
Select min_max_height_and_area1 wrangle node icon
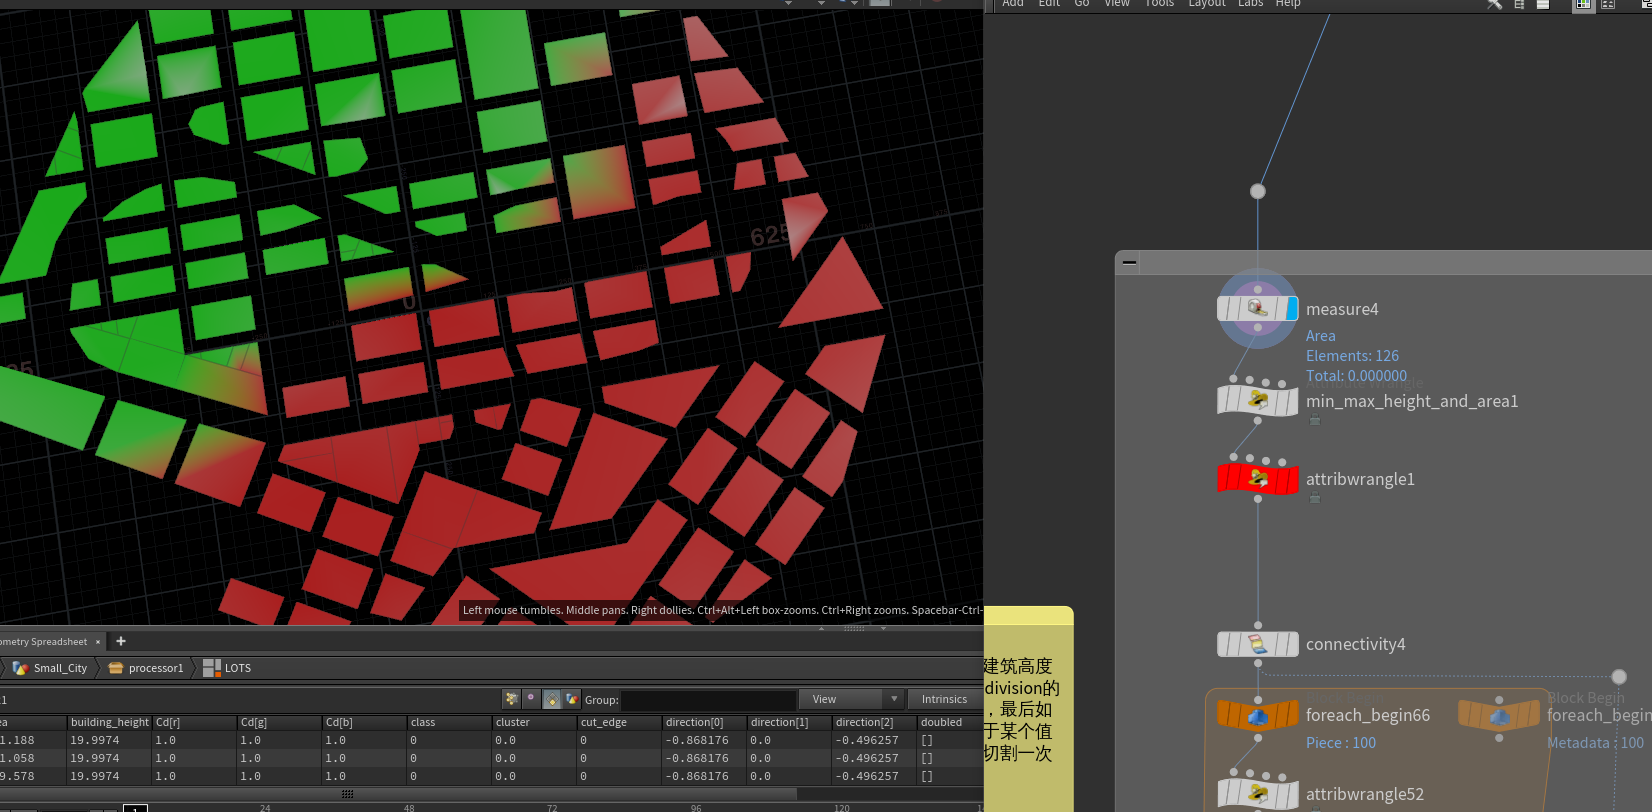click(1257, 401)
